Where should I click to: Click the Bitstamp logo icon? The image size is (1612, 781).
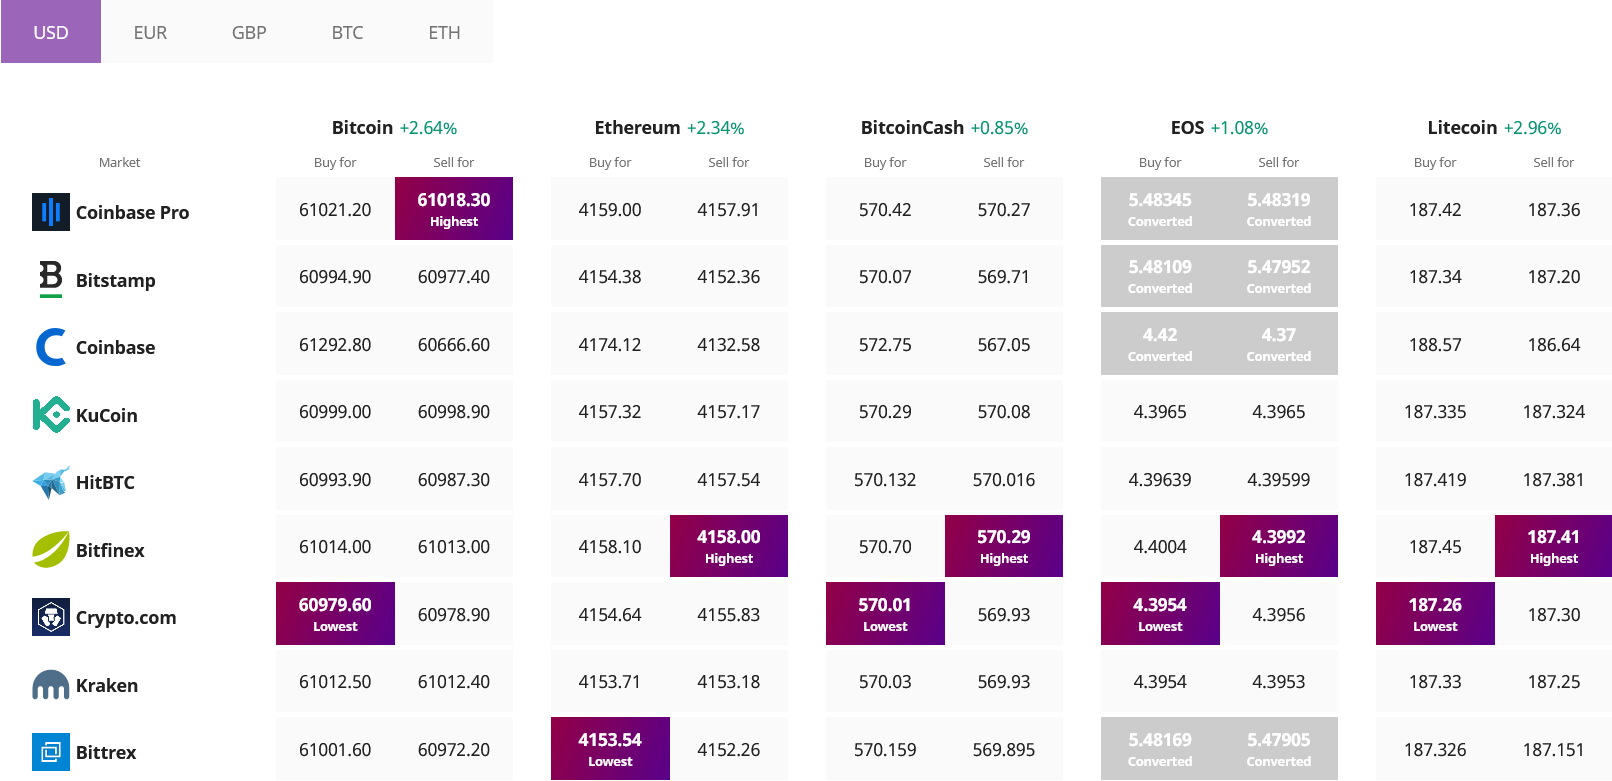click(x=51, y=279)
